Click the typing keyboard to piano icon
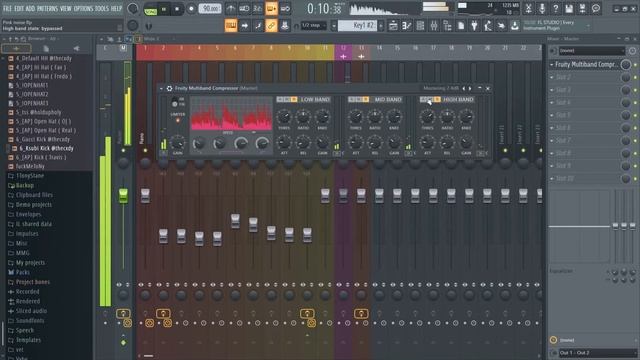640x360 pixels. 231,26
